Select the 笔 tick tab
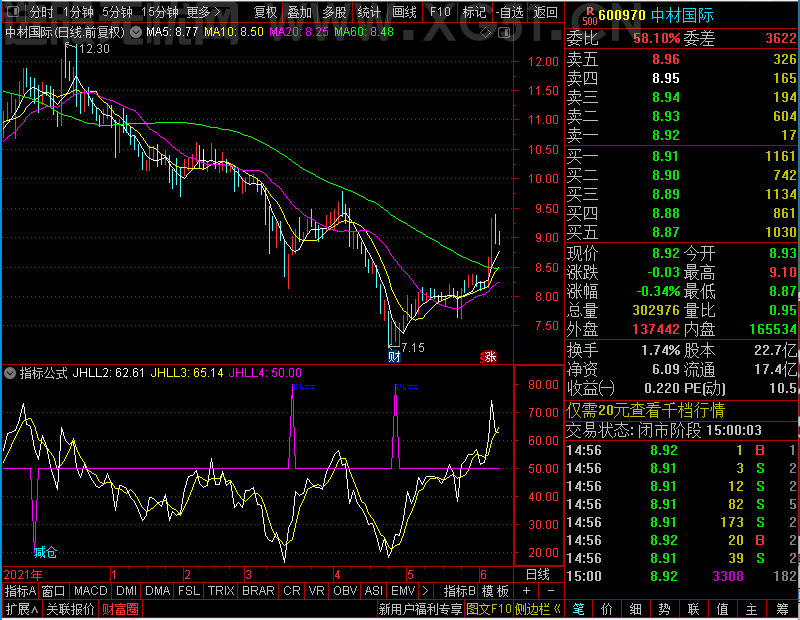Viewport: 800px width, 620px height. click(579, 609)
